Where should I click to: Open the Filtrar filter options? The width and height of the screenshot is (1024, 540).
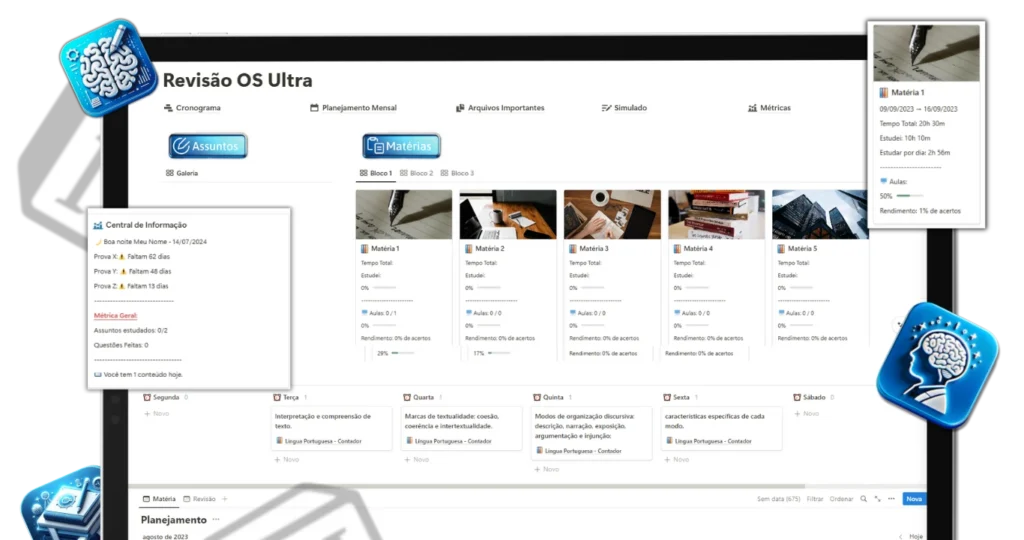coord(814,498)
